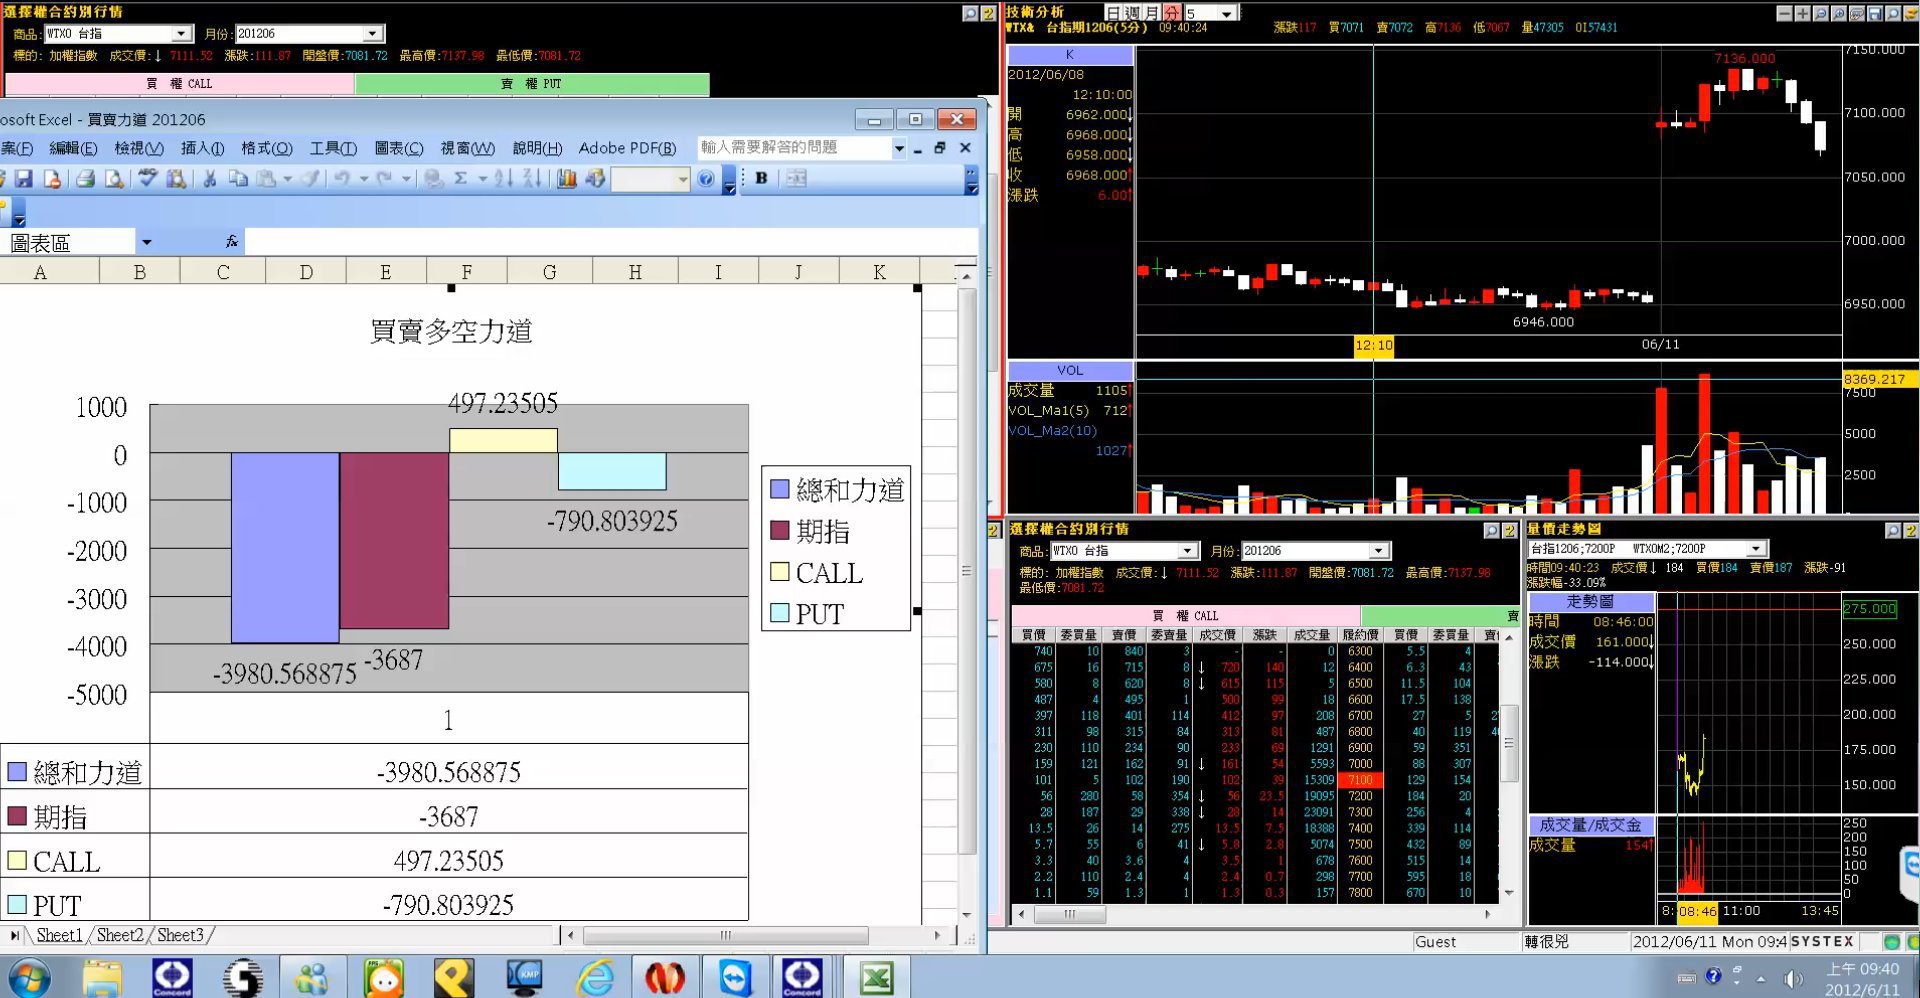Click the 期指 legend color swatch
1920x998 pixels.
pyautogui.click(x=780, y=531)
